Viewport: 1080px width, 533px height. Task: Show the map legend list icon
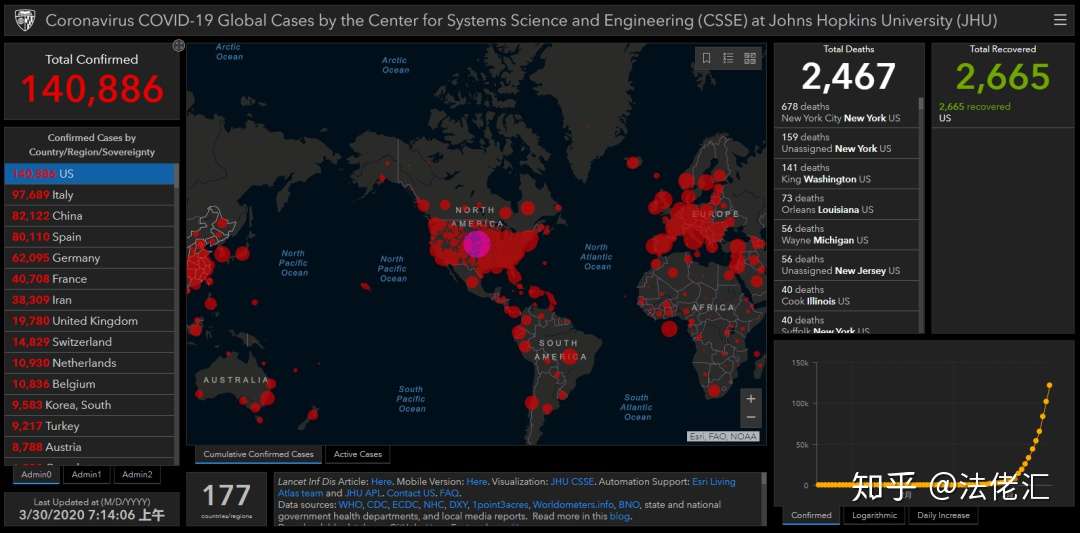click(728, 59)
